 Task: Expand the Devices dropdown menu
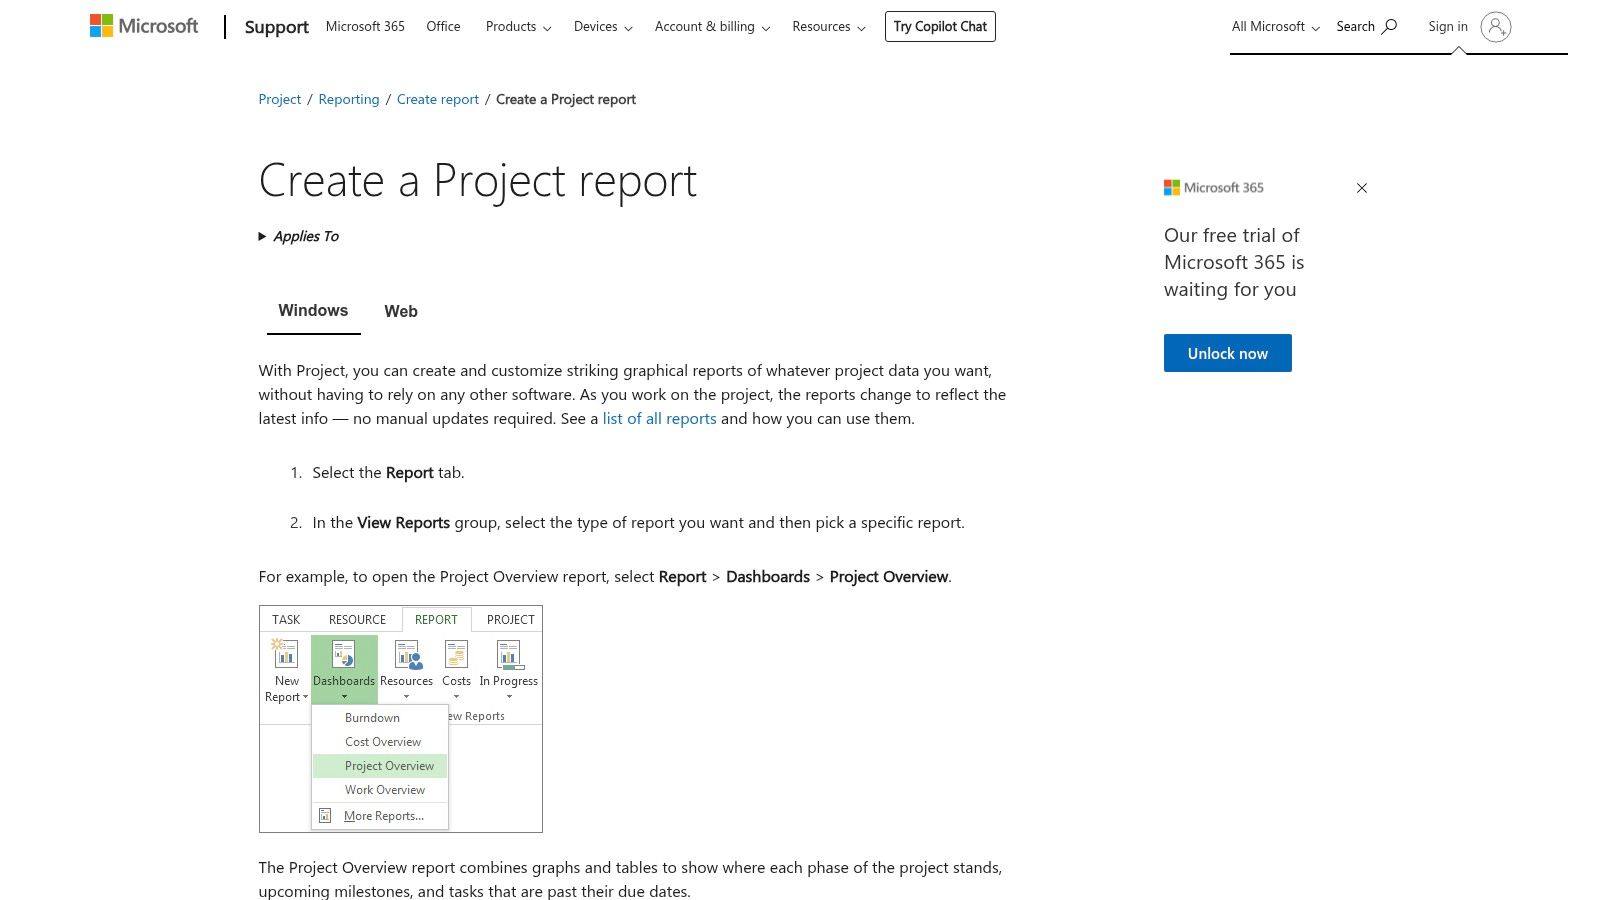point(602,27)
